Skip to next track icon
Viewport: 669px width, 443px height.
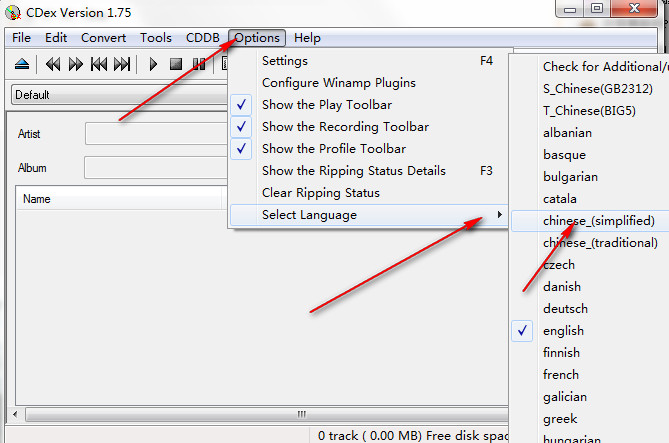click(x=122, y=64)
